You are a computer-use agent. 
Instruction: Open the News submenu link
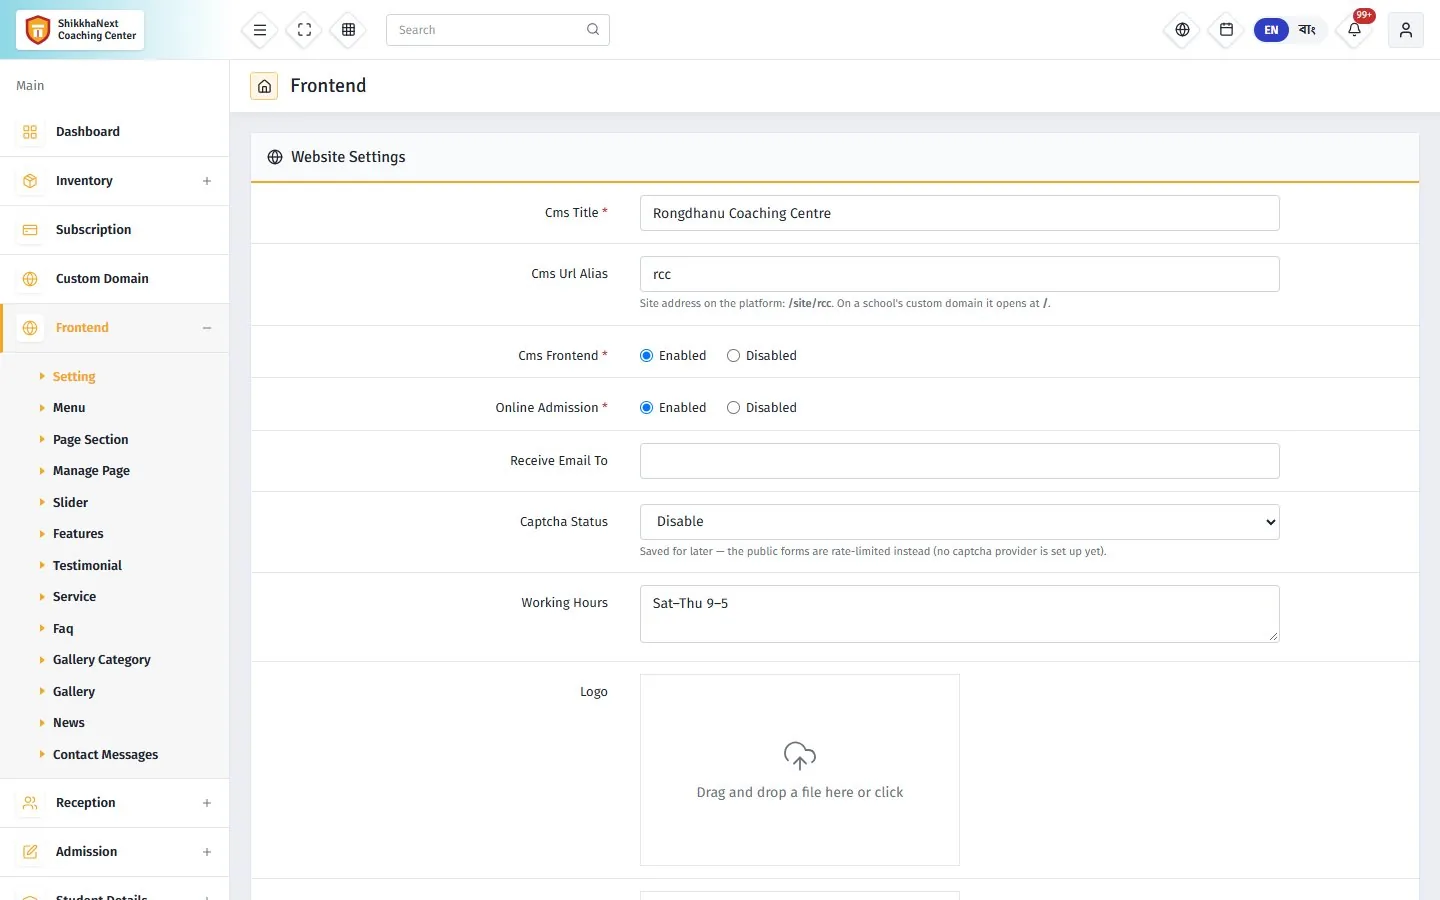tap(69, 723)
